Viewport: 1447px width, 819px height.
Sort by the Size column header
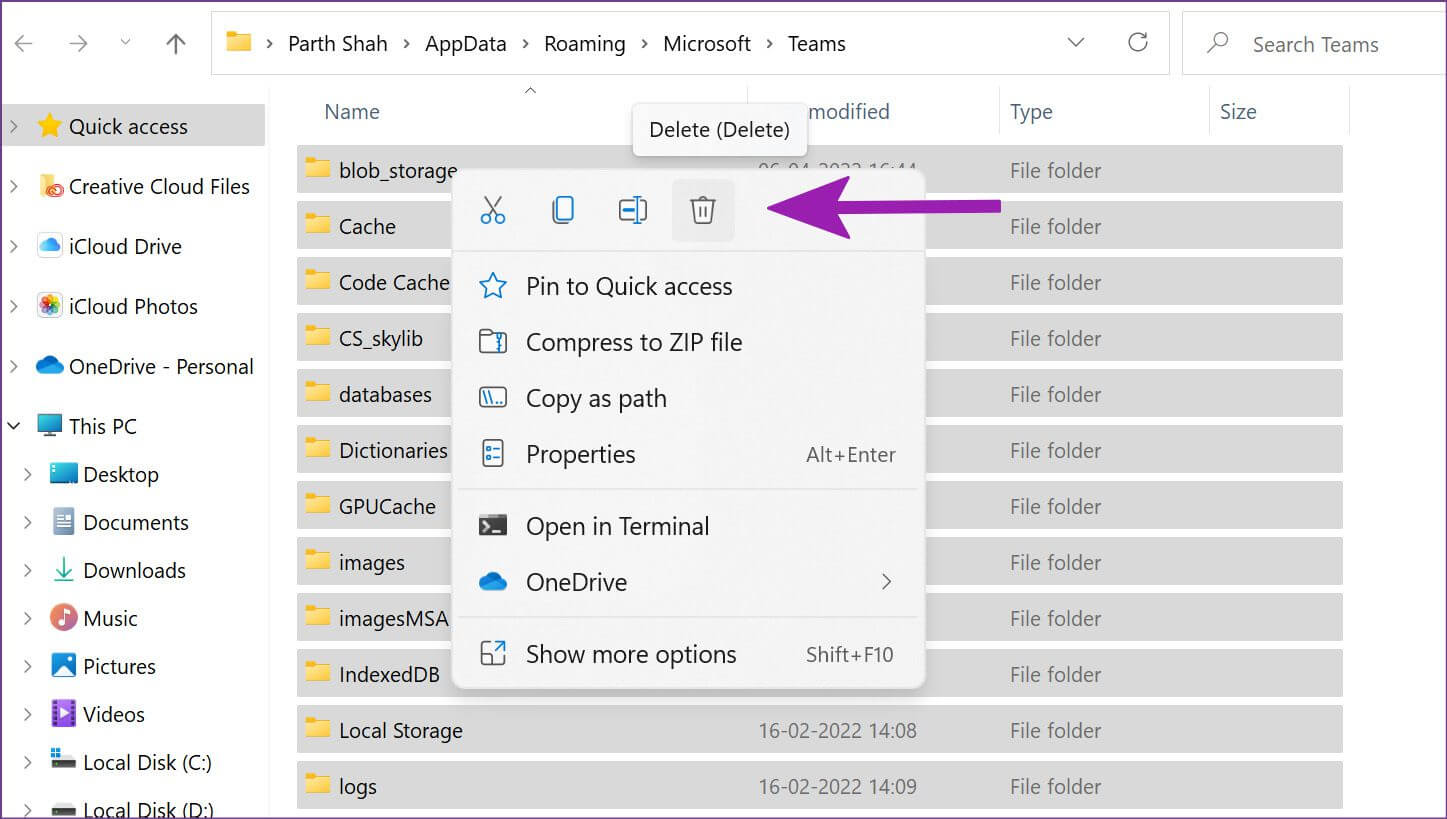pos(1238,112)
